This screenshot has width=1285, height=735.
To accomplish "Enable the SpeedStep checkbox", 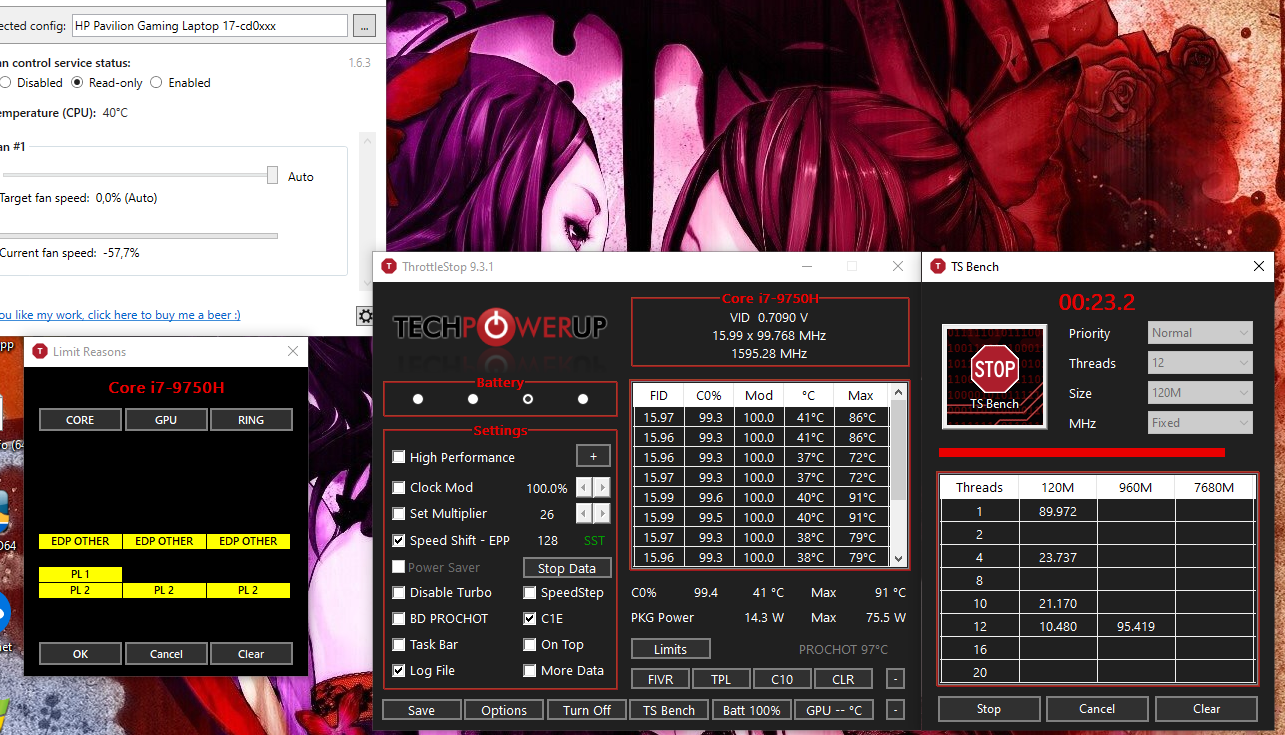I will coord(530,592).
